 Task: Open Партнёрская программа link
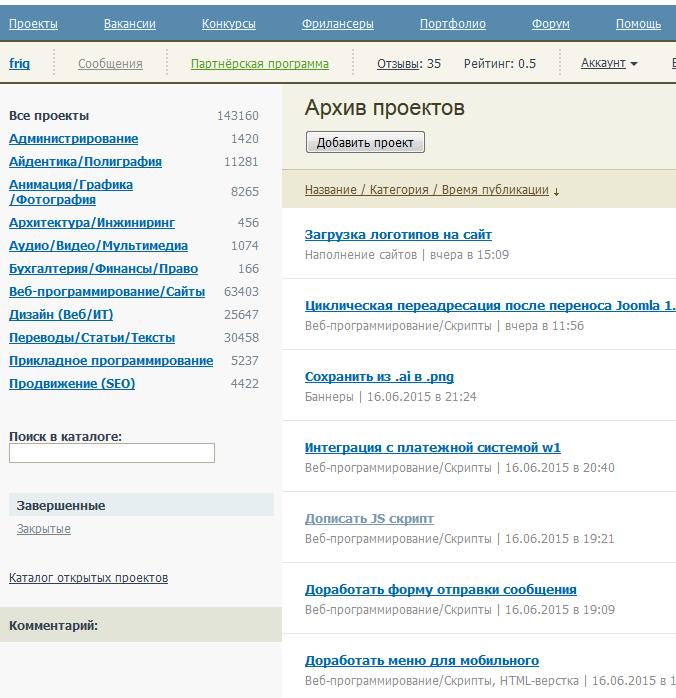click(259, 64)
